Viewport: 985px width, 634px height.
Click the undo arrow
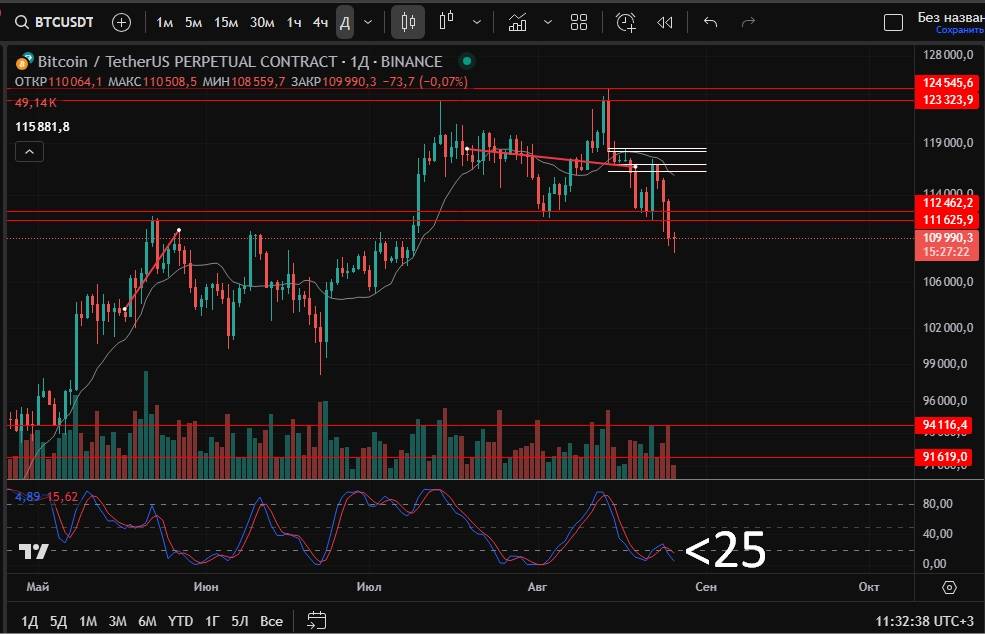(711, 22)
